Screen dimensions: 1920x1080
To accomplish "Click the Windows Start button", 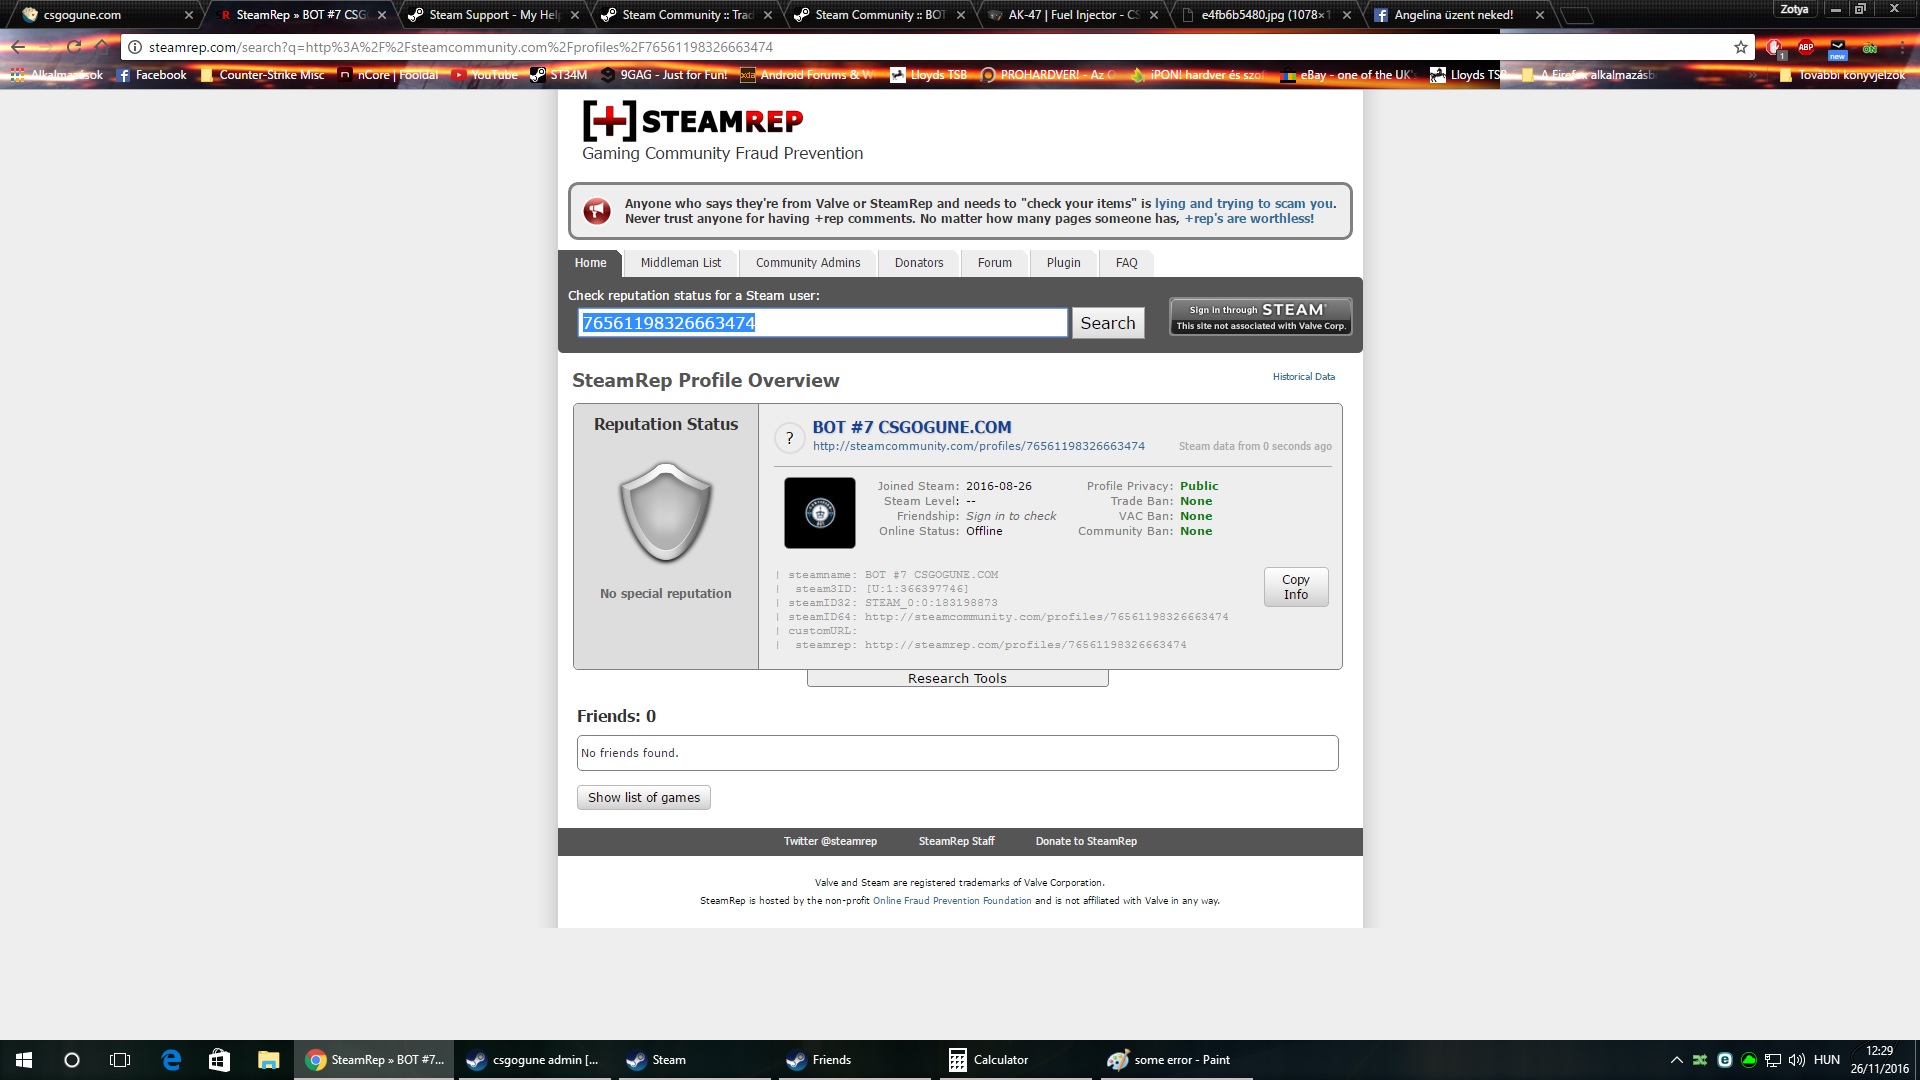I will point(24,1060).
